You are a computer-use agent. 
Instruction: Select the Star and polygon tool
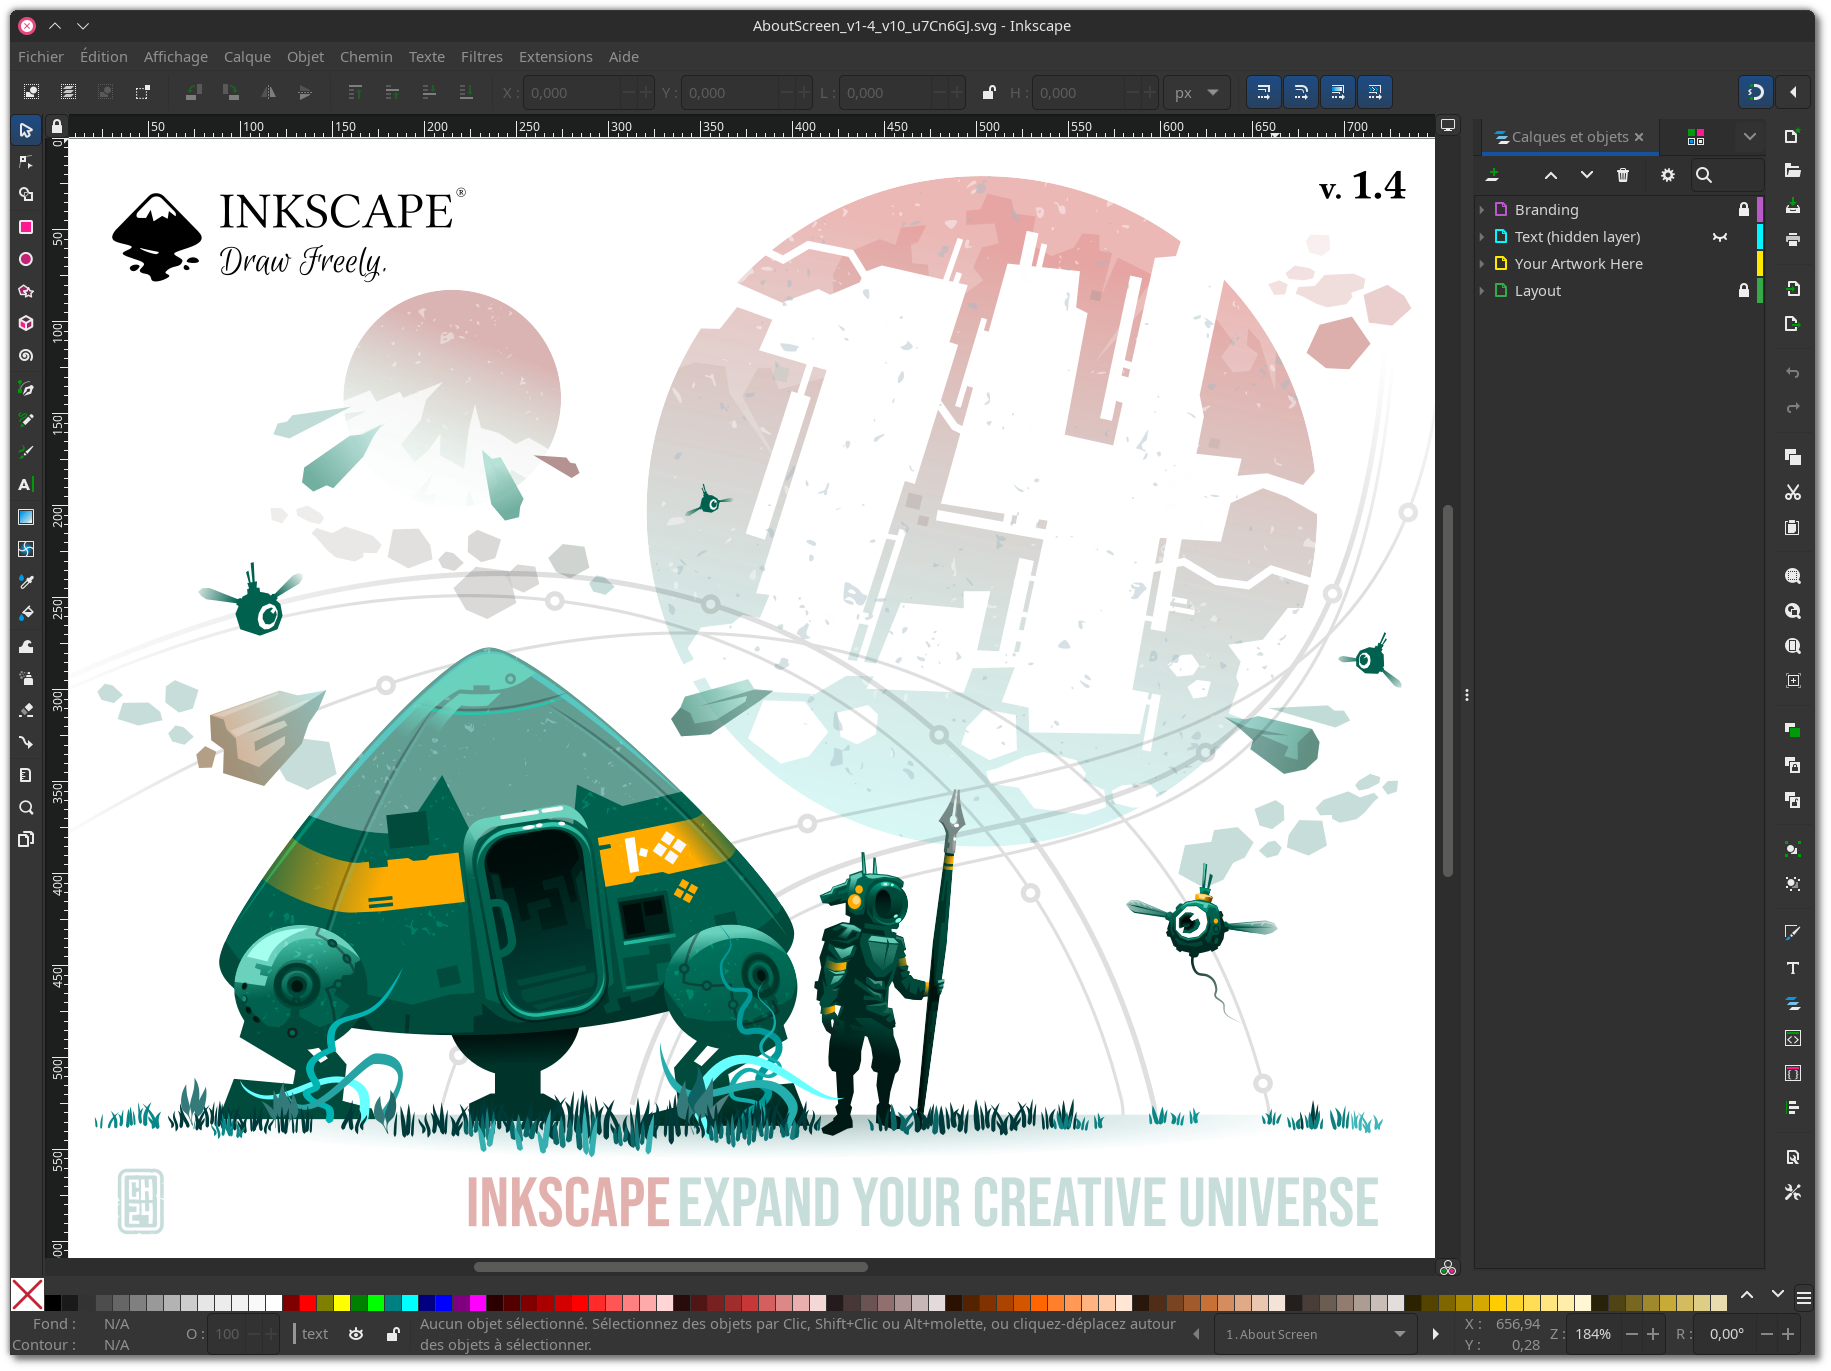pyautogui.click(x=26, y=291)
